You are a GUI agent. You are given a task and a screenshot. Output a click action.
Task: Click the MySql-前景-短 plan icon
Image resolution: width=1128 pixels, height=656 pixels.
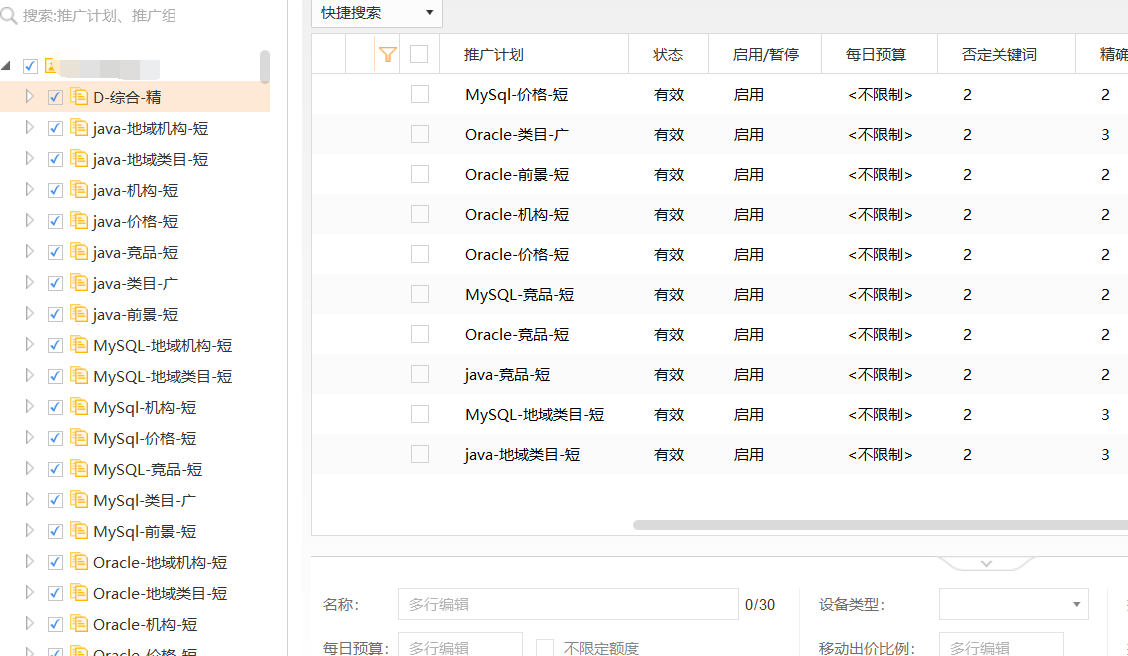click(79, 530)
